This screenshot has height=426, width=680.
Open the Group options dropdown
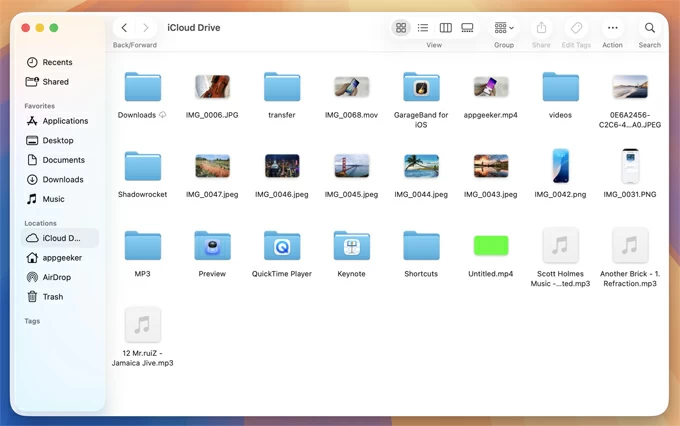tap(504, 28)
